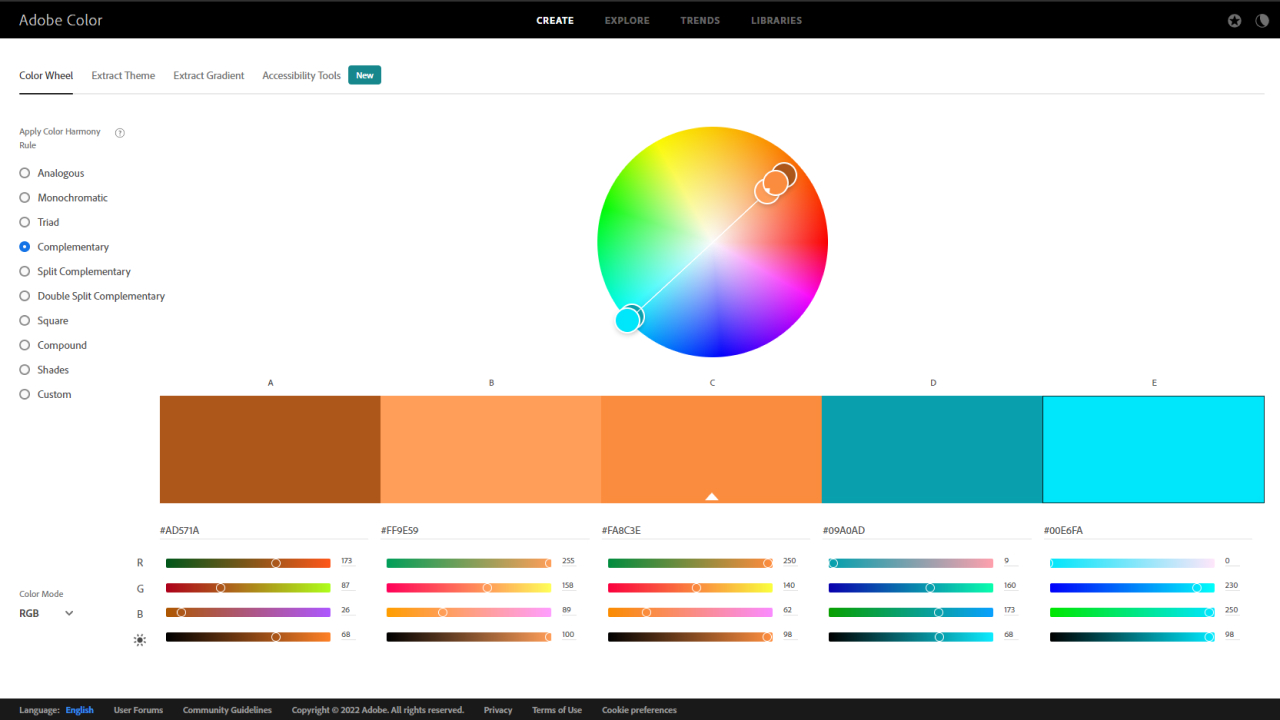The image size is (1280, 720).
Task: Open the Cookie preferences link
Action: (639, 710)
